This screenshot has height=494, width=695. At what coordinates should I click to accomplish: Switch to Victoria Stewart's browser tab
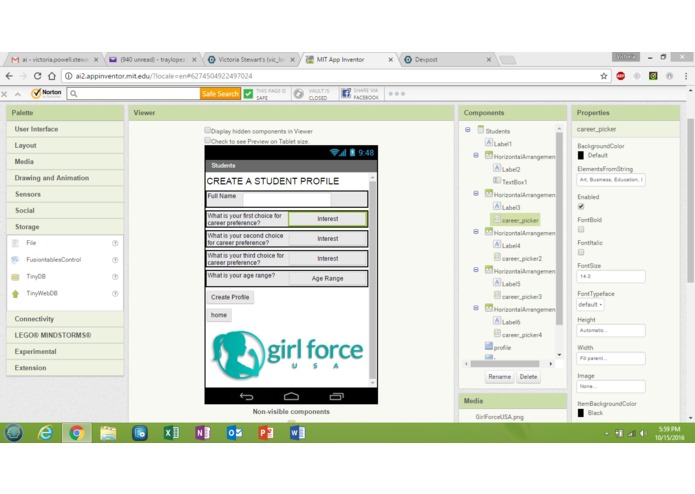[251, 59]
